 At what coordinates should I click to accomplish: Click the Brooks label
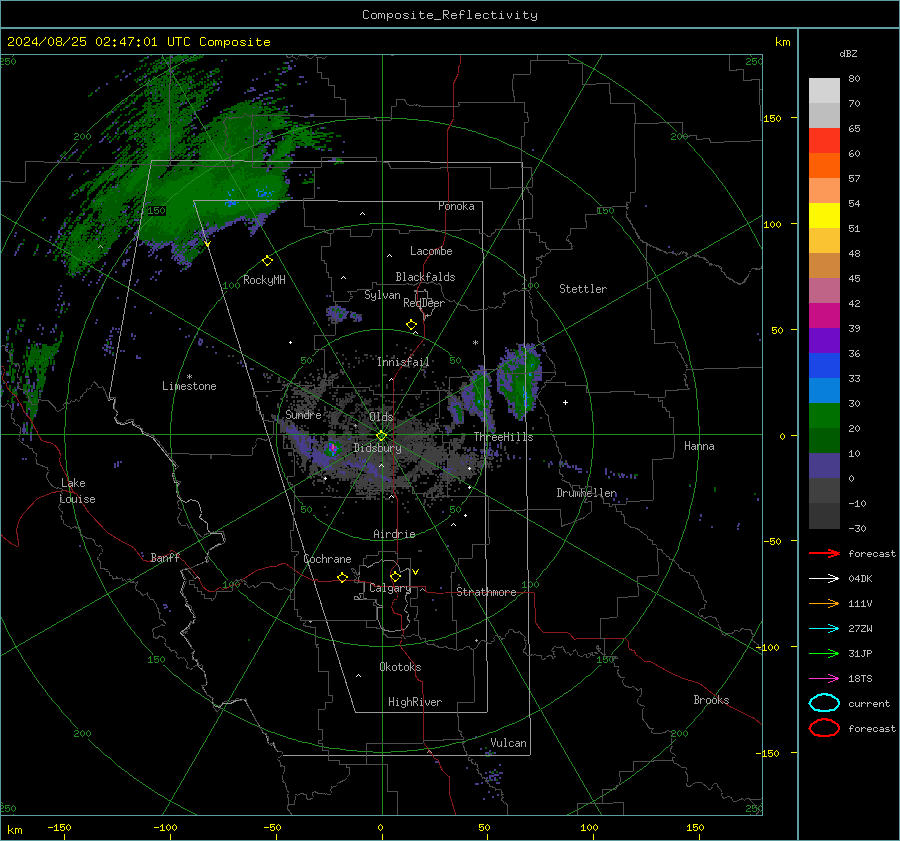pyautogui.click(x=711, y=700)
